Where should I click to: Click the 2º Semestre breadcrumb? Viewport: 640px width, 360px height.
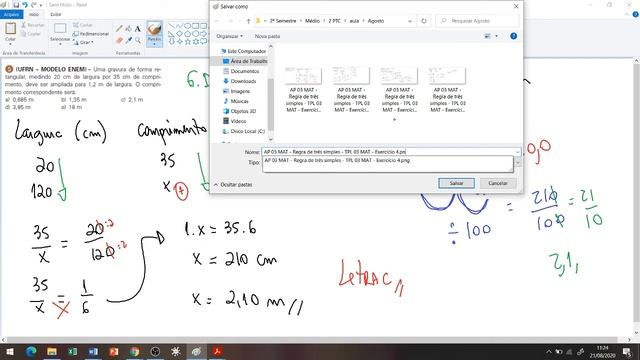point(283,21)
